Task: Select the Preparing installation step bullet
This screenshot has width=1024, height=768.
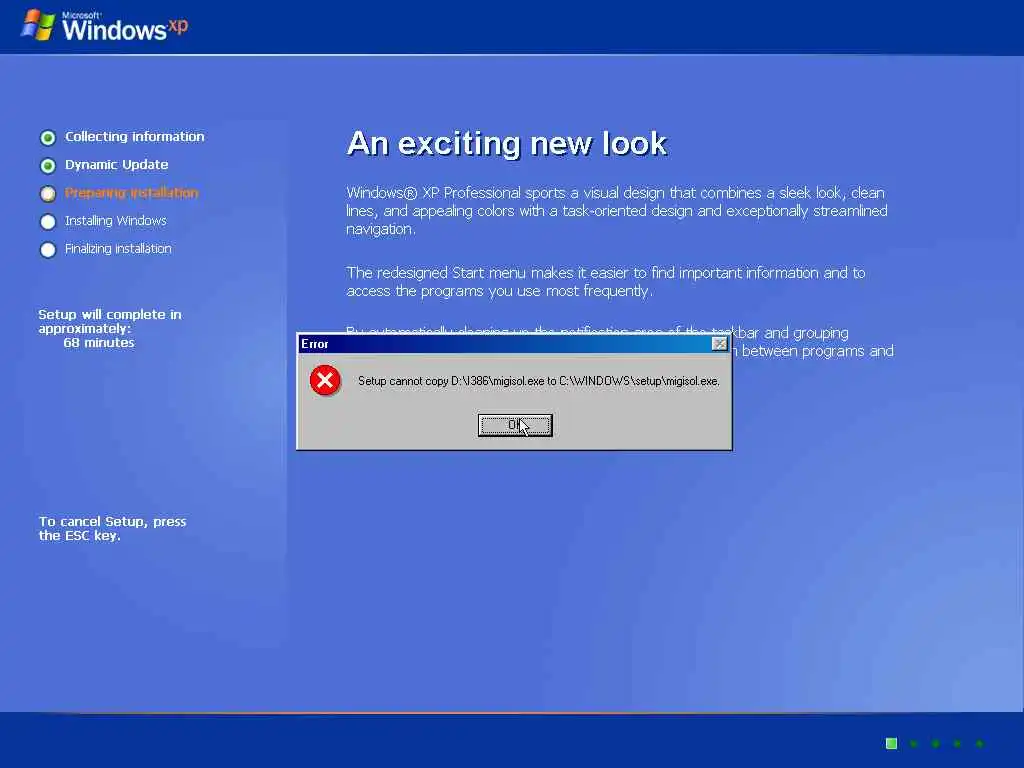Action: [x=48, y=193]
